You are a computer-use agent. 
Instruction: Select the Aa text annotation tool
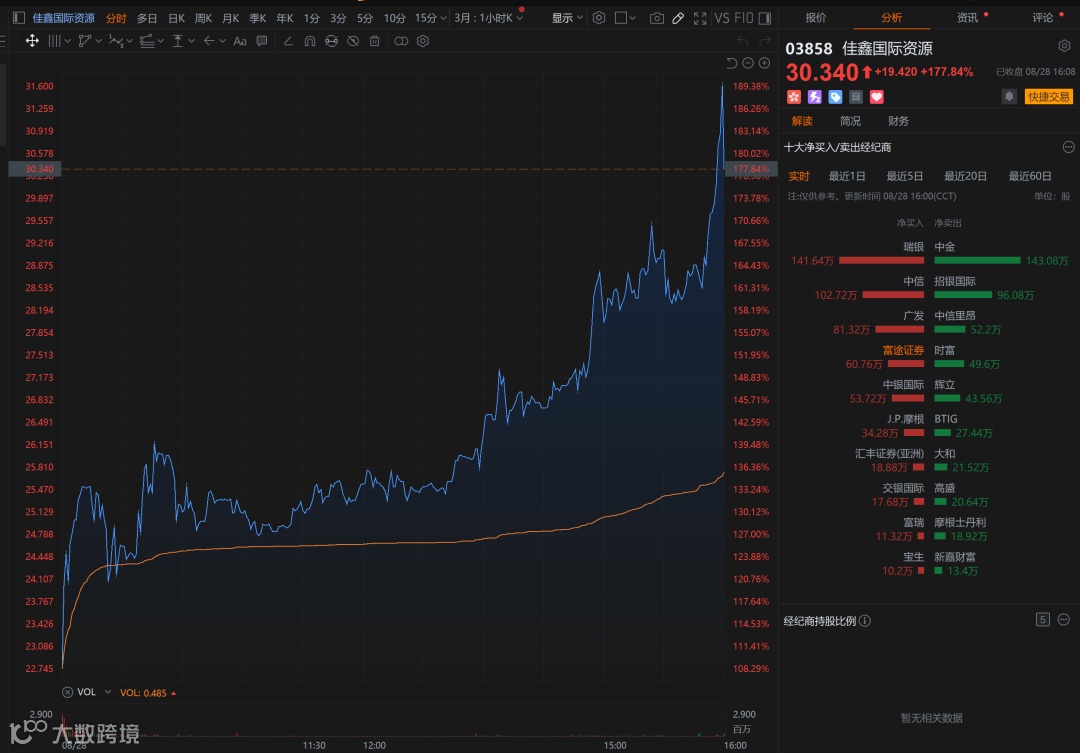coord(240,41)
